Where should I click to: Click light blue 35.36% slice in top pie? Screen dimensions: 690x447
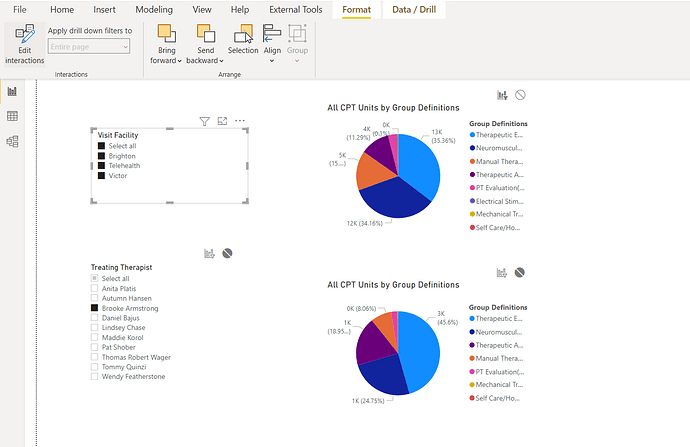click(x=420, y=165)
